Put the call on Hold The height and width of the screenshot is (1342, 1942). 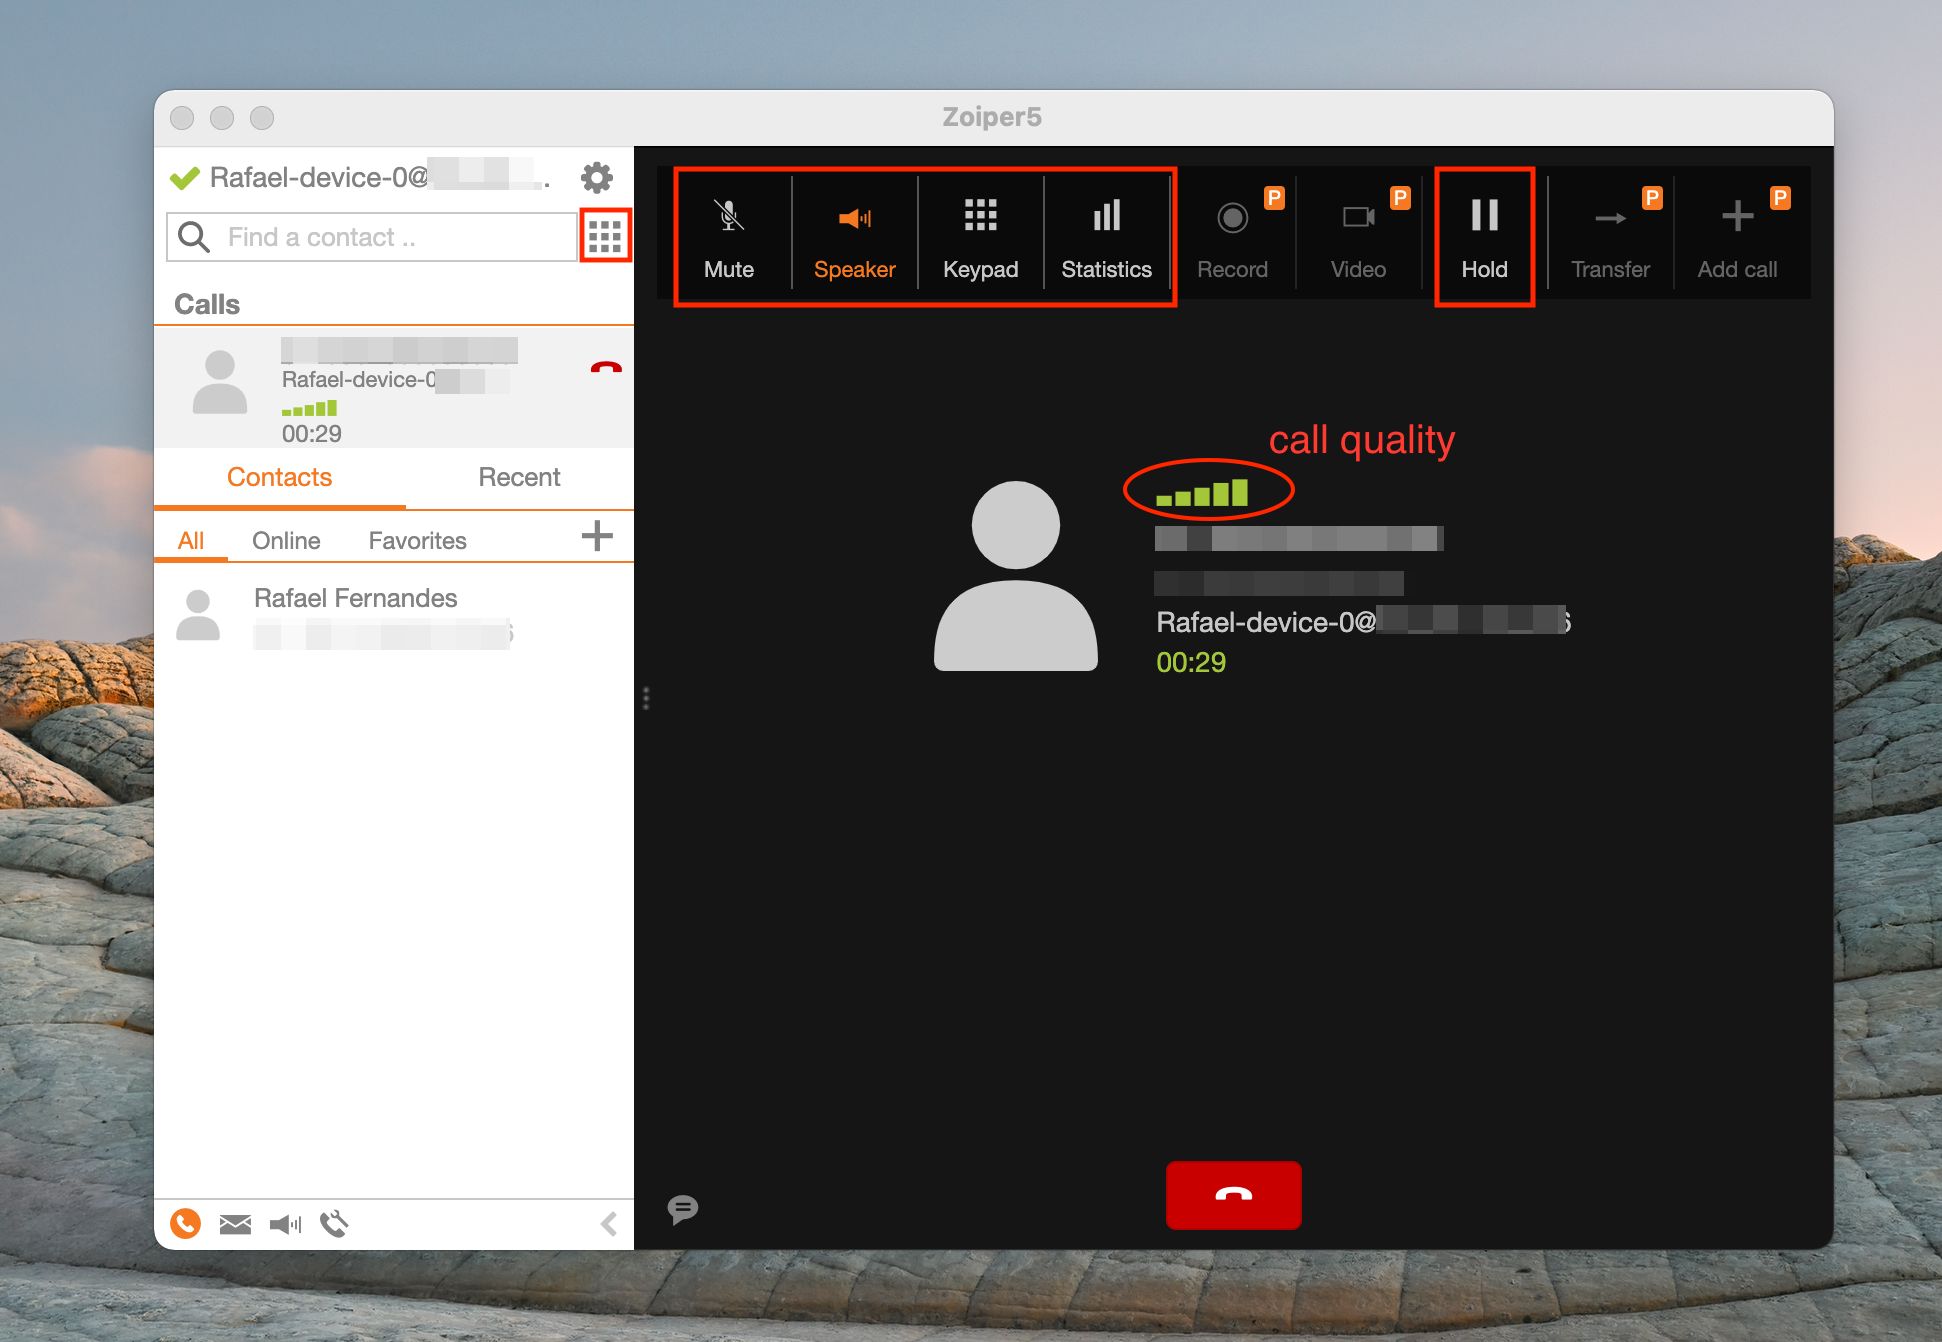point(1484,234)
